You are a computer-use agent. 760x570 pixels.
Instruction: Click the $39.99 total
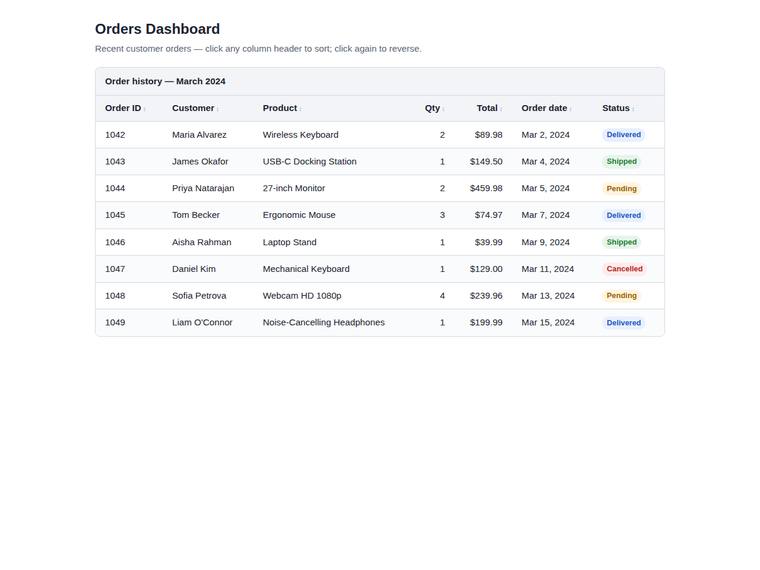489,242
